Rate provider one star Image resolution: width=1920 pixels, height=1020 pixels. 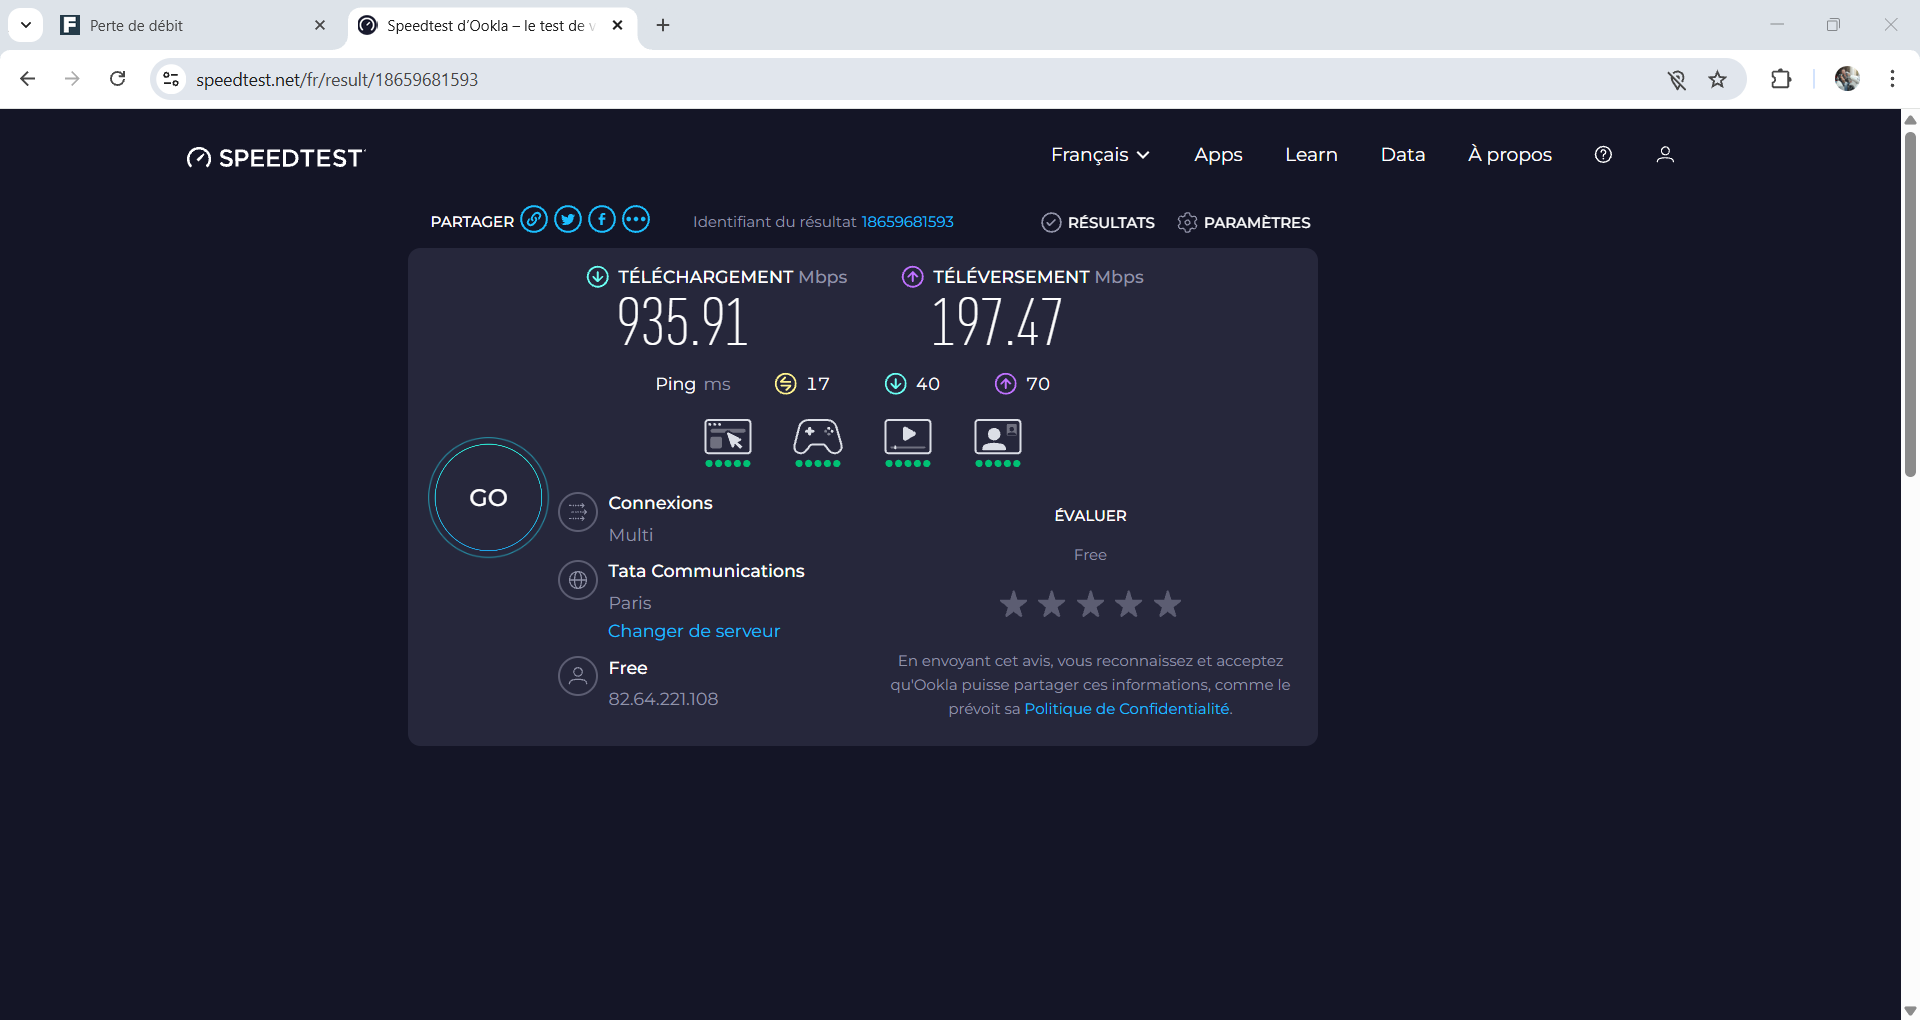tap(1013, 604)
